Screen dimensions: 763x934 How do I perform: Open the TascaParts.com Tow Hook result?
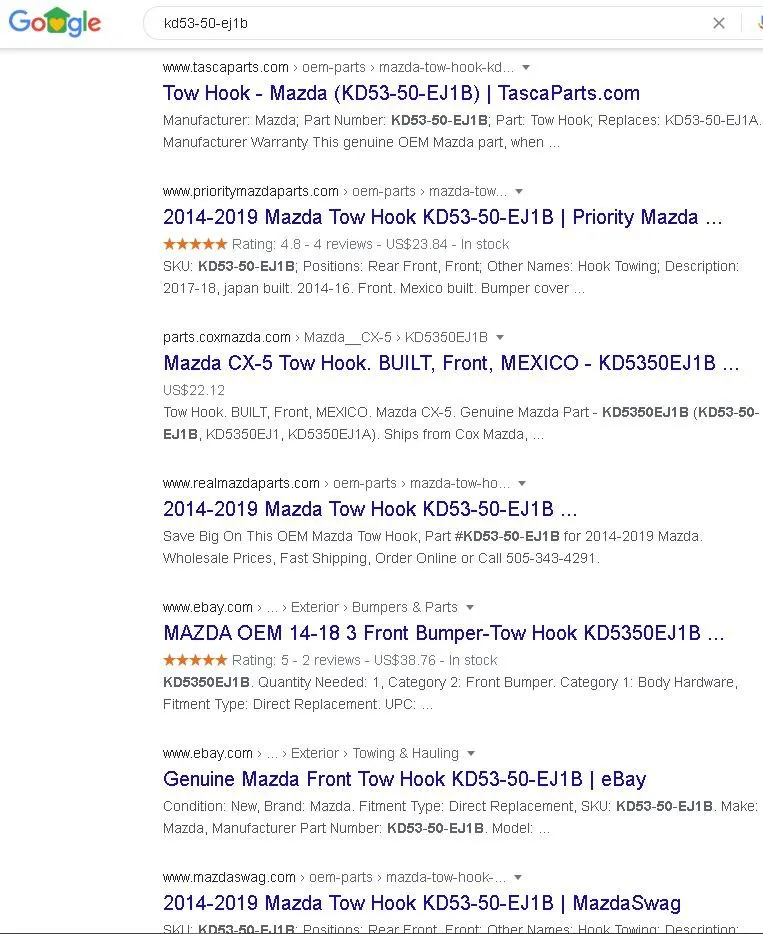point(401,93)
